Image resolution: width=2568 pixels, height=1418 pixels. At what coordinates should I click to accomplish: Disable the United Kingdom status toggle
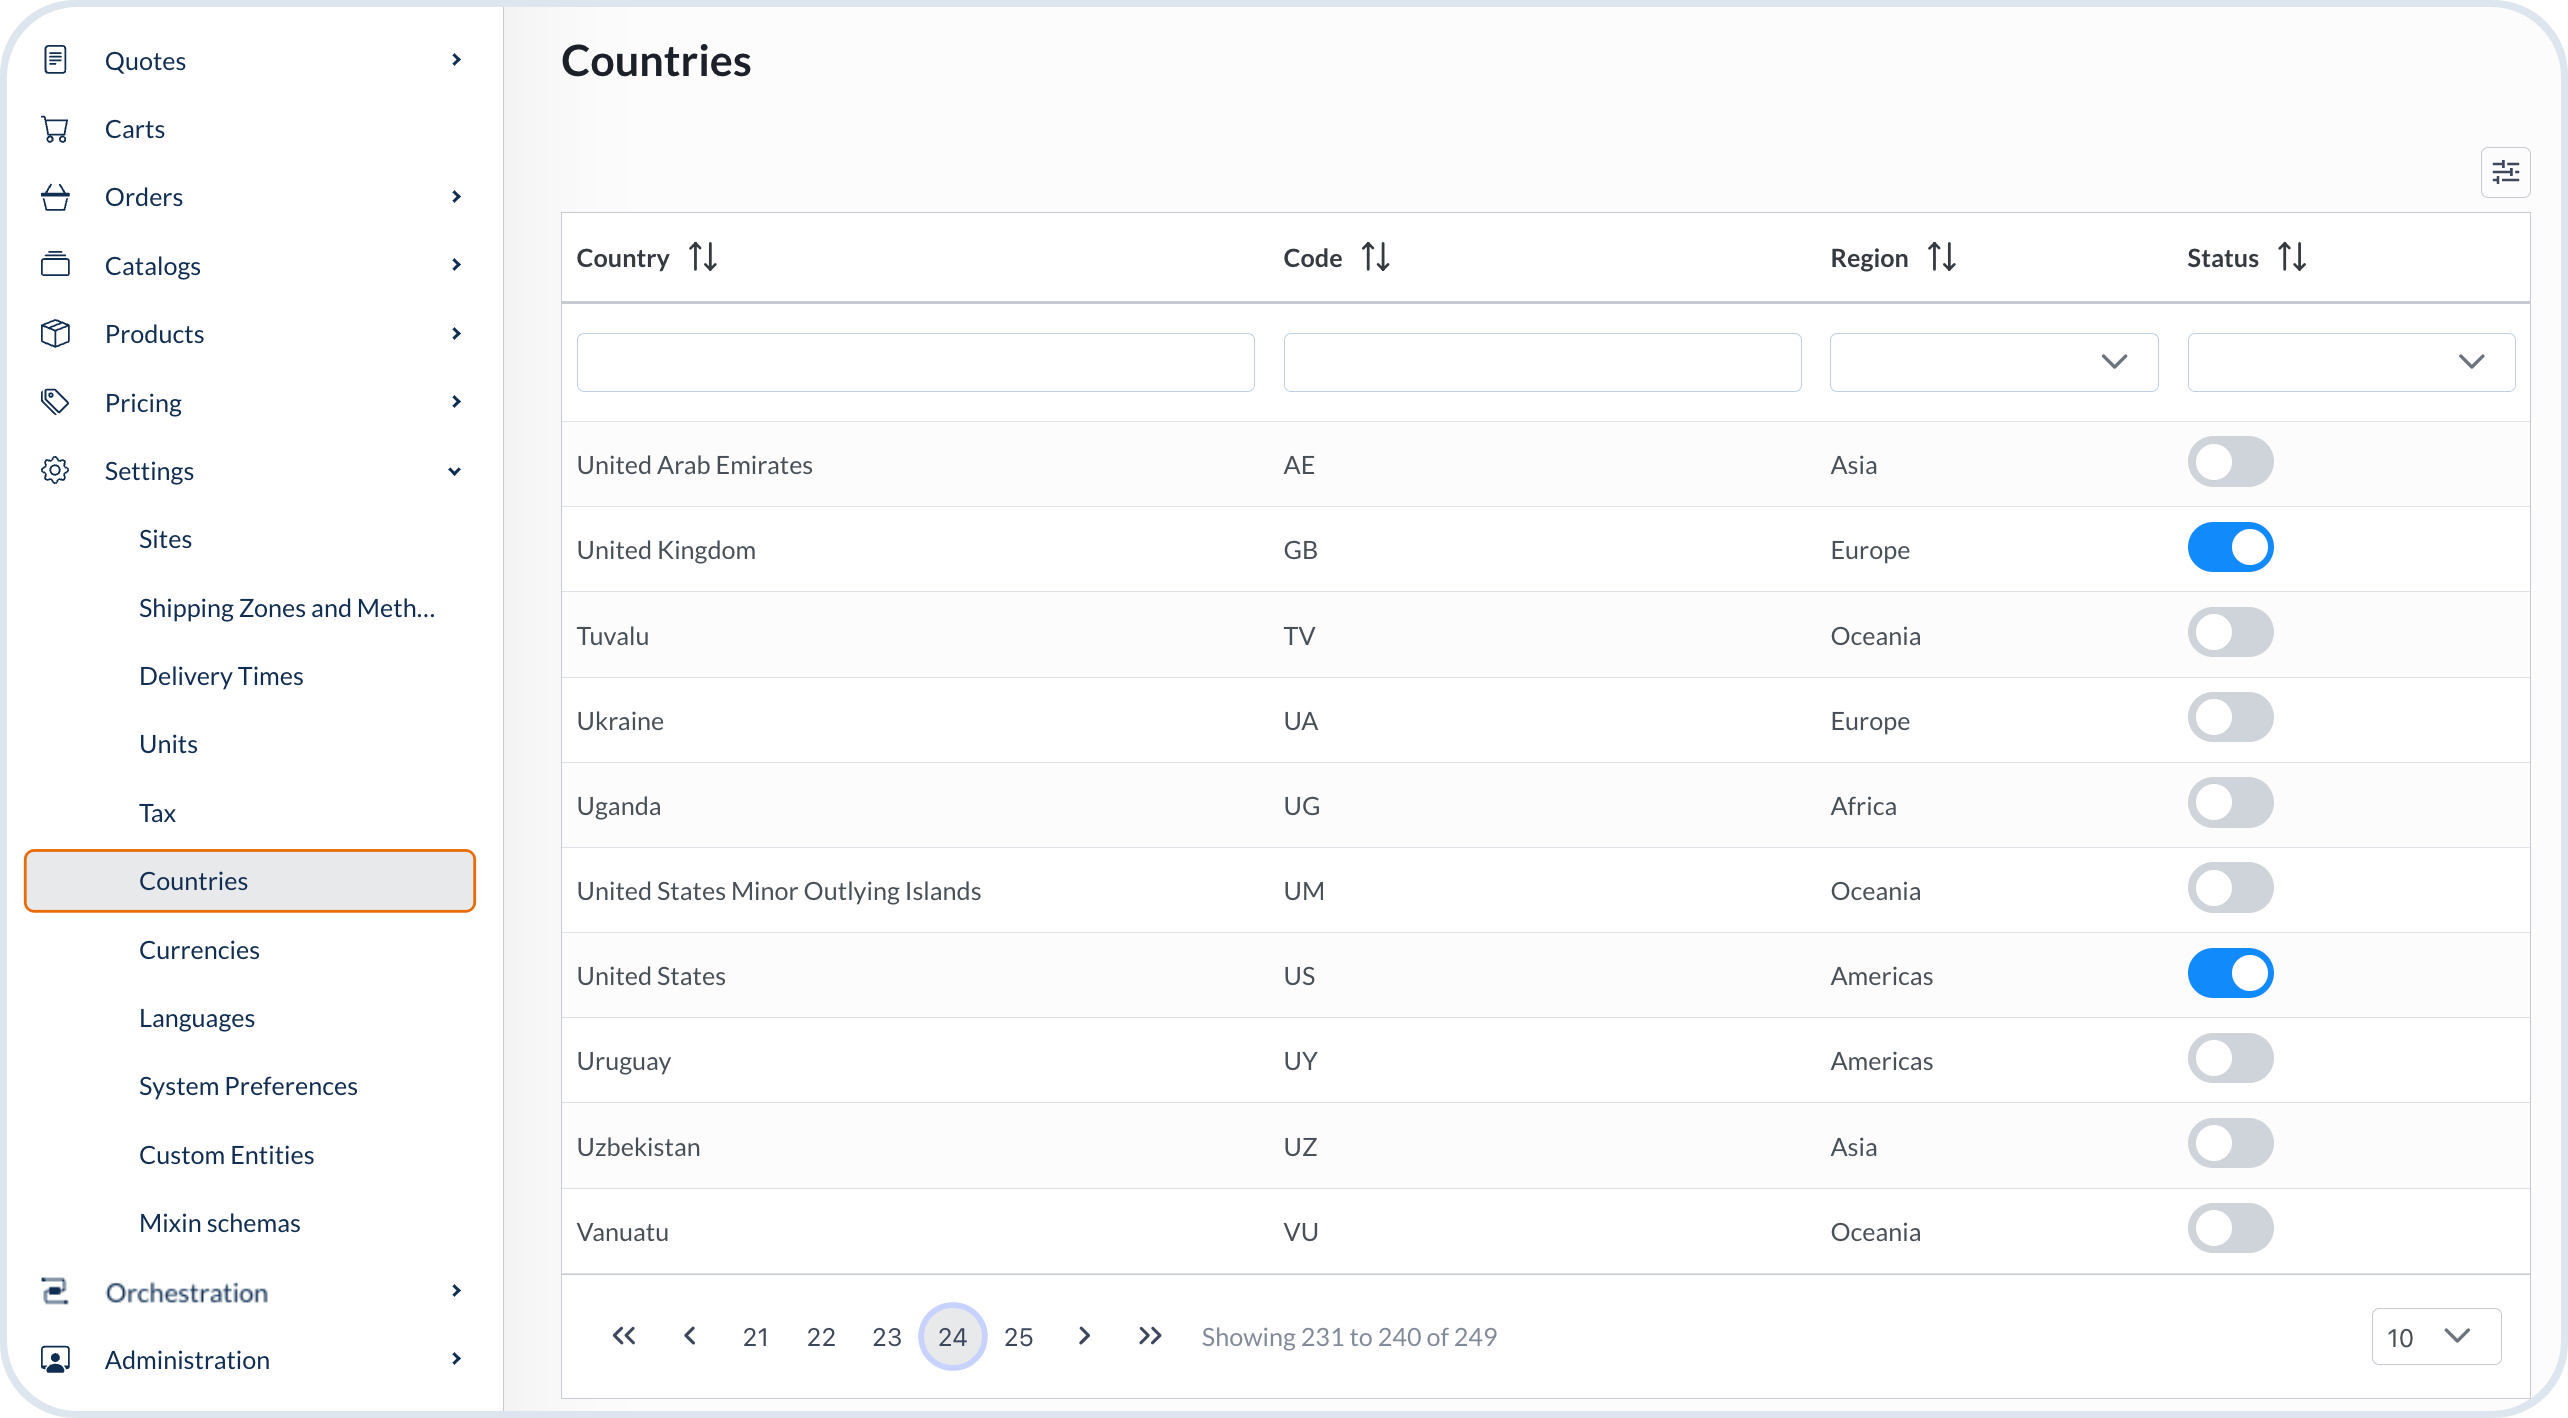2230,548
